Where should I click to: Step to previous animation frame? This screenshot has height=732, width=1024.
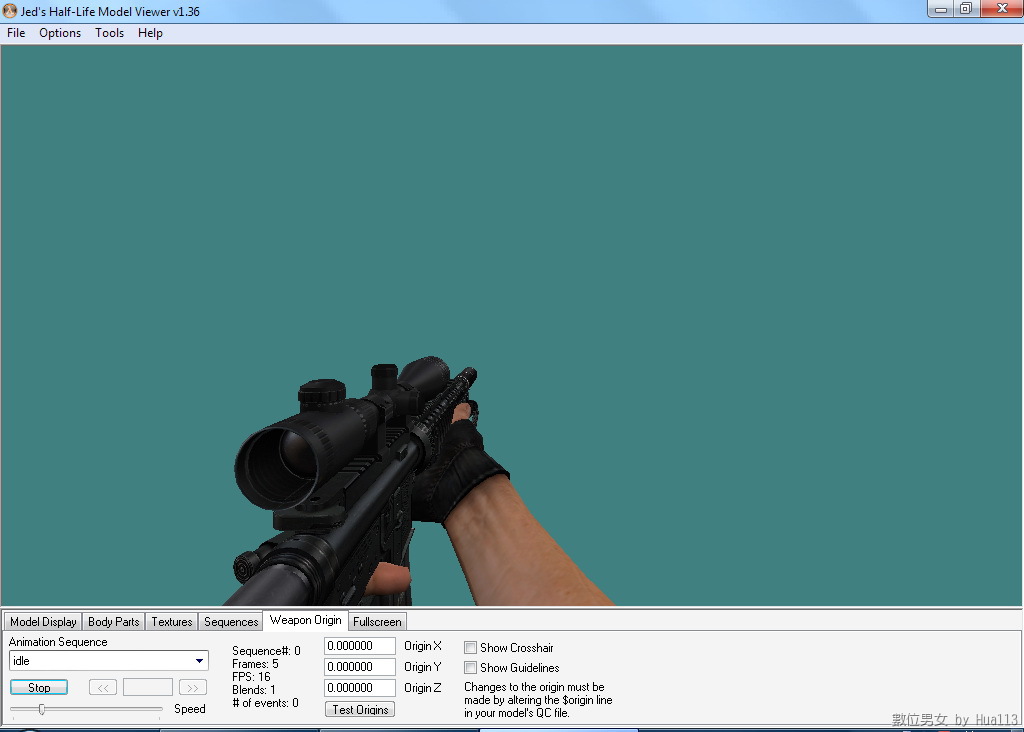tap(103, 688)
